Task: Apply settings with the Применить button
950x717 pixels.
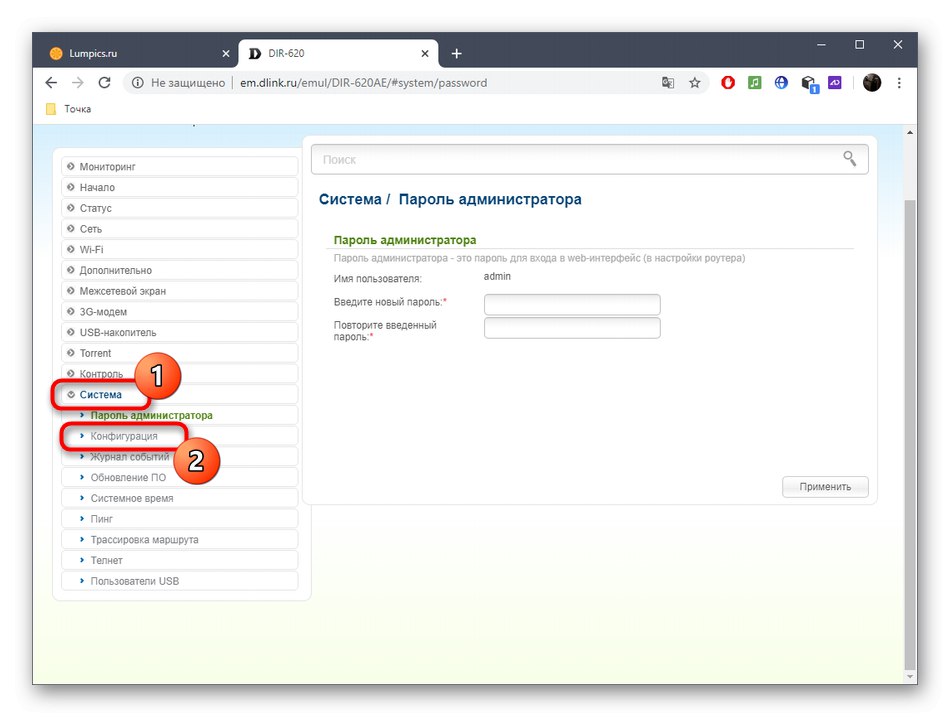Action: (825, 487)
